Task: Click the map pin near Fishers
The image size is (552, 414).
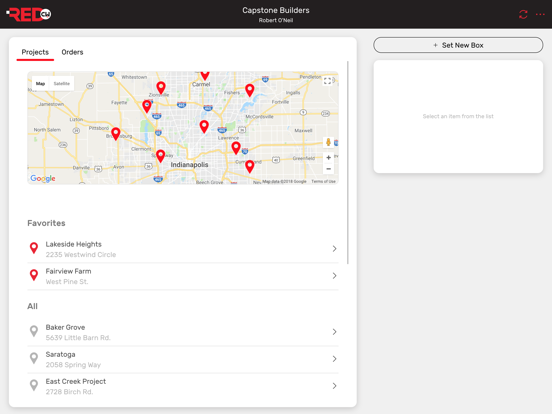Action: 250,90
